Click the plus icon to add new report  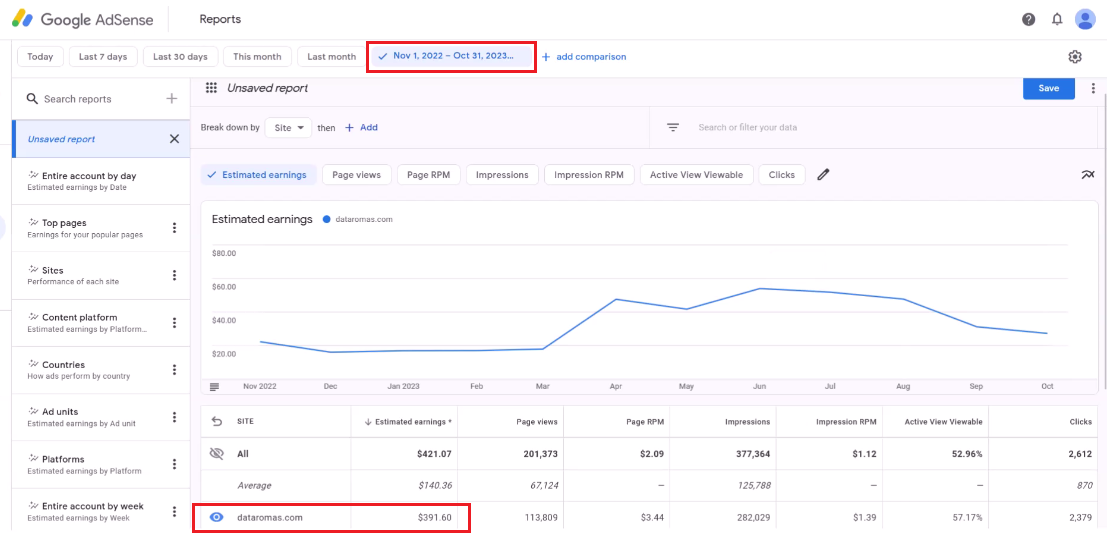coord(172,99)
